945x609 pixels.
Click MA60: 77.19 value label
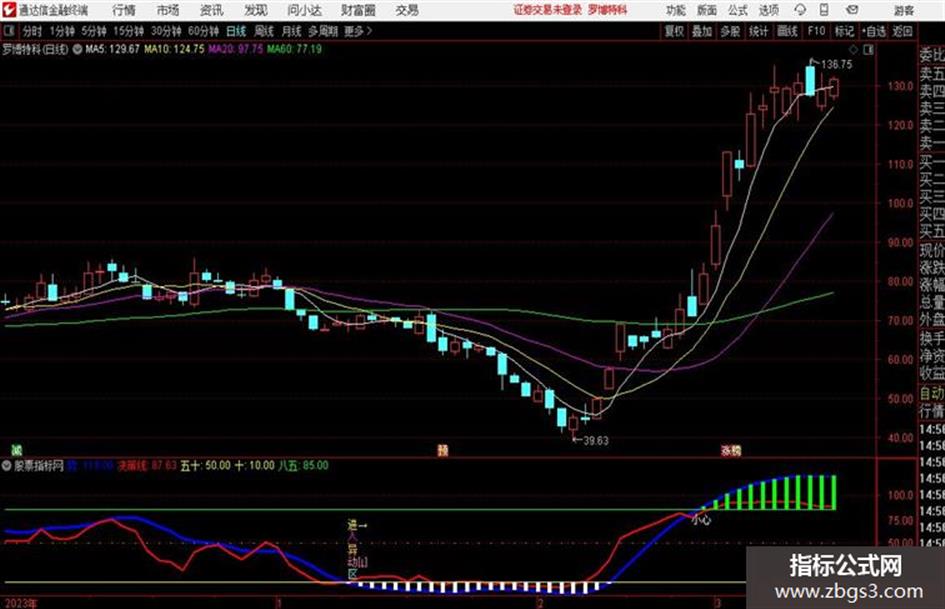pos(294,49)
